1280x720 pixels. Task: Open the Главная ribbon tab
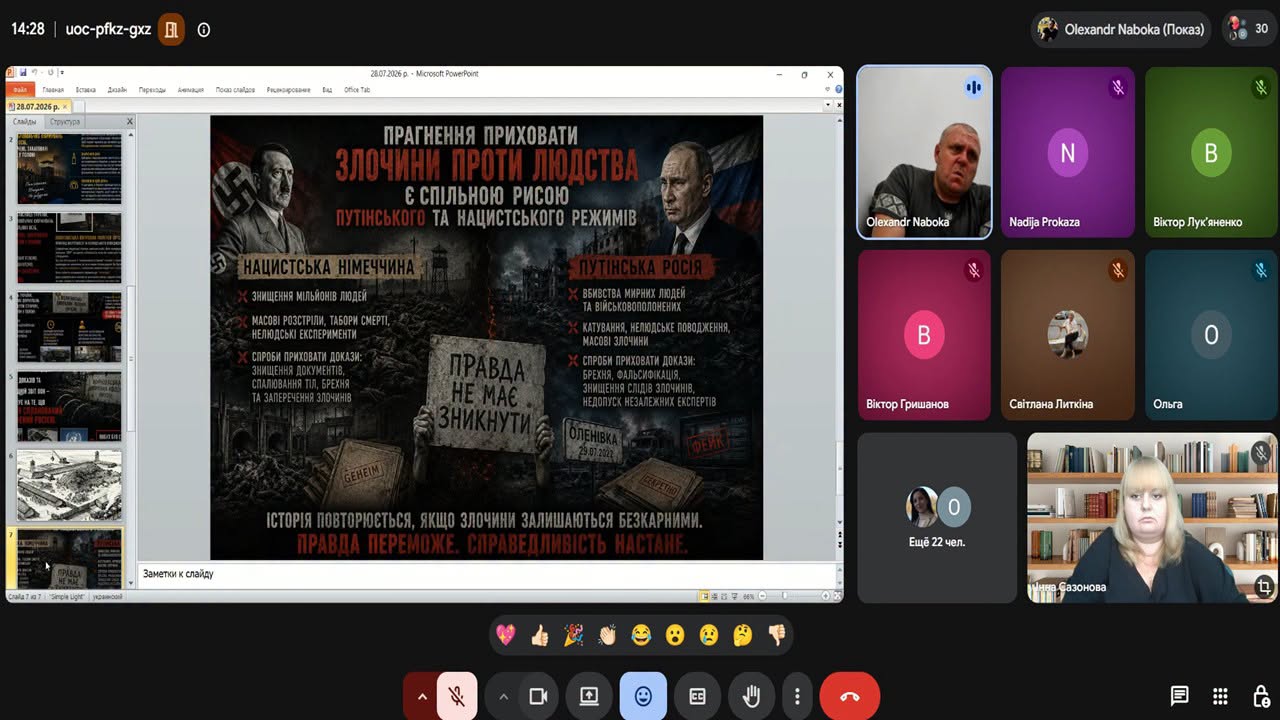tap(53, 90)
